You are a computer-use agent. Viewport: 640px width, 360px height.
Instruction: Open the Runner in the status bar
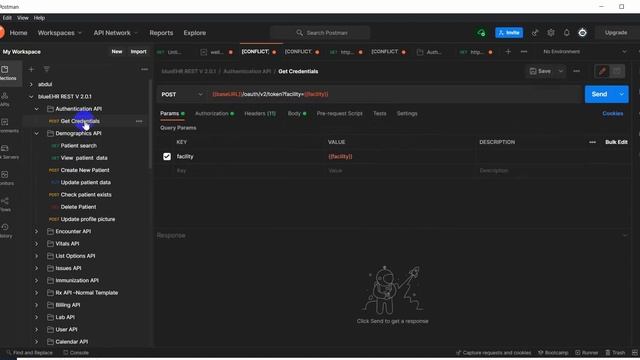[x=587, y=353]
